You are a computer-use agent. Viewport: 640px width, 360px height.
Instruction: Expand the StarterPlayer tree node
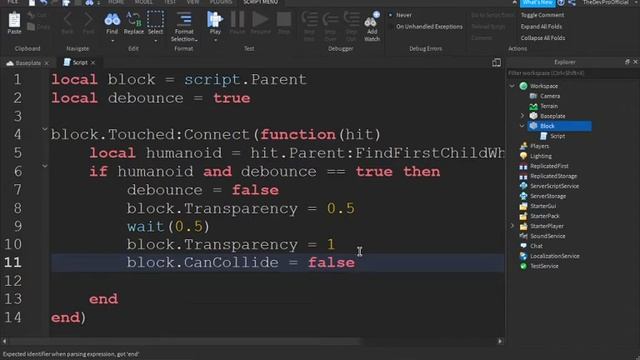[512, 226]
